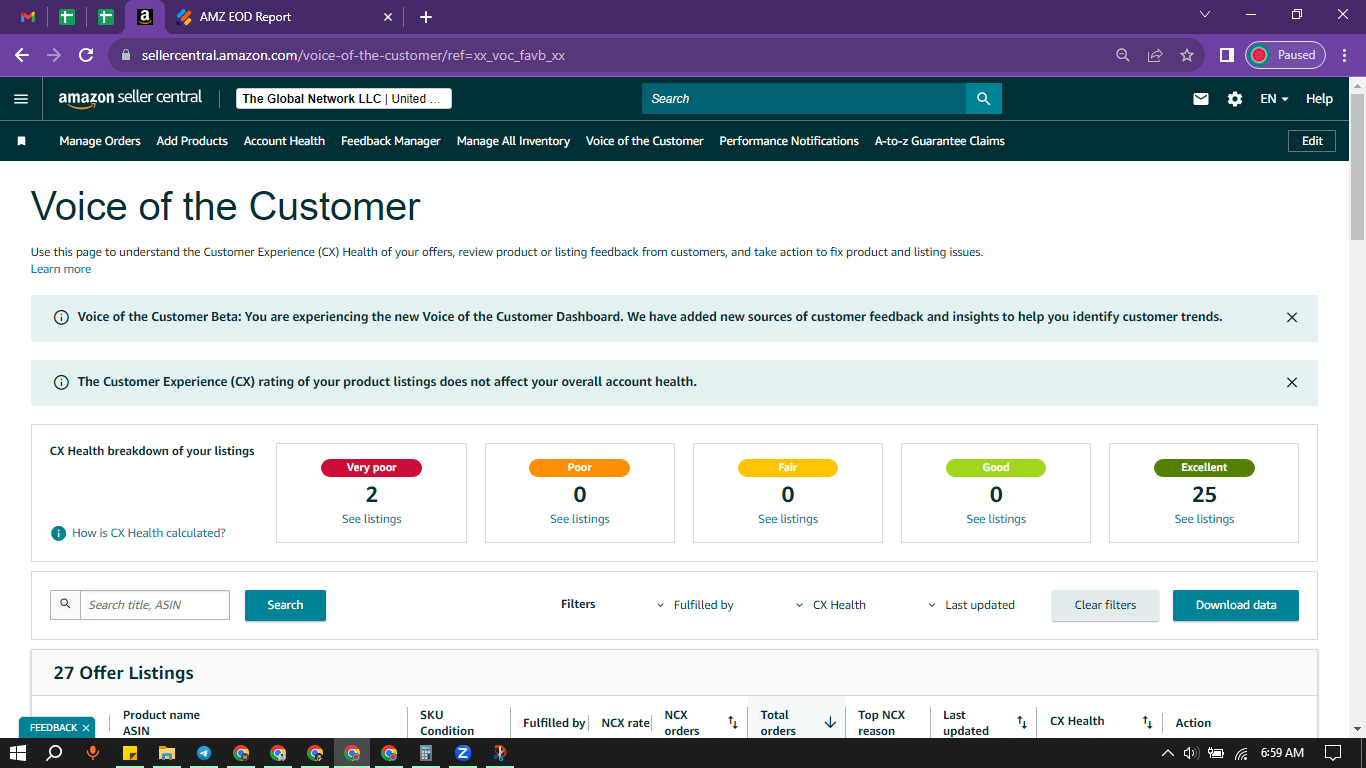Open How is CX Health calculated link
The width and height of the screenshot is (1366, 768).
coord(149,533)
